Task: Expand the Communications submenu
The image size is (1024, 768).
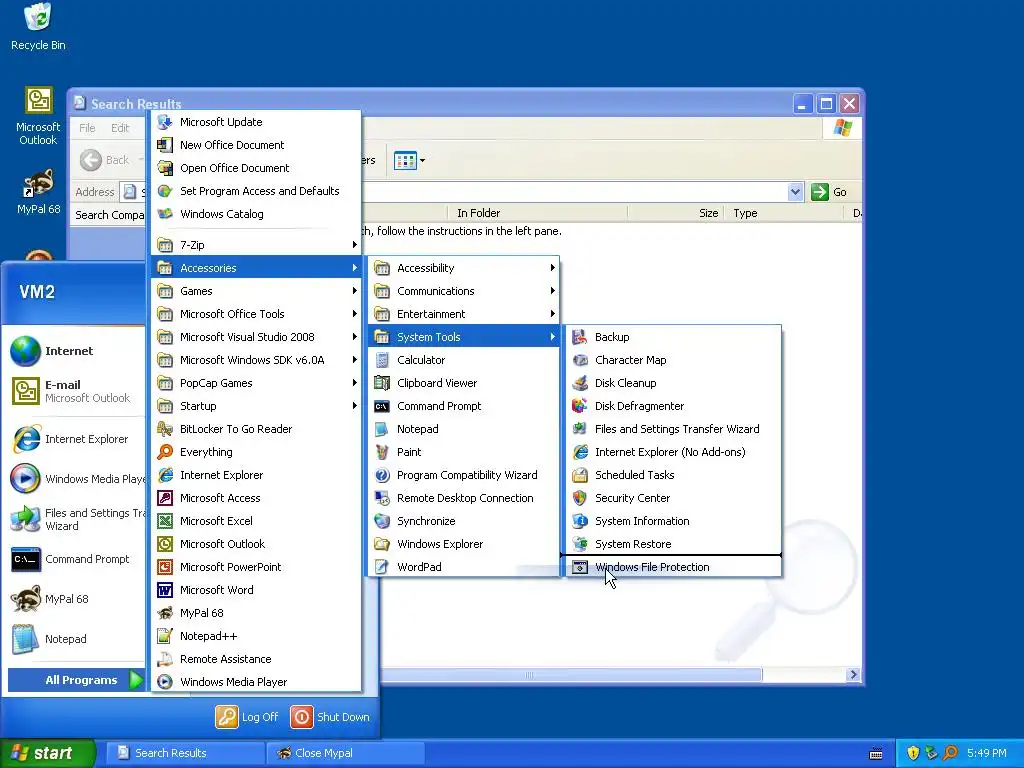Action: click(x=464, y=291)
